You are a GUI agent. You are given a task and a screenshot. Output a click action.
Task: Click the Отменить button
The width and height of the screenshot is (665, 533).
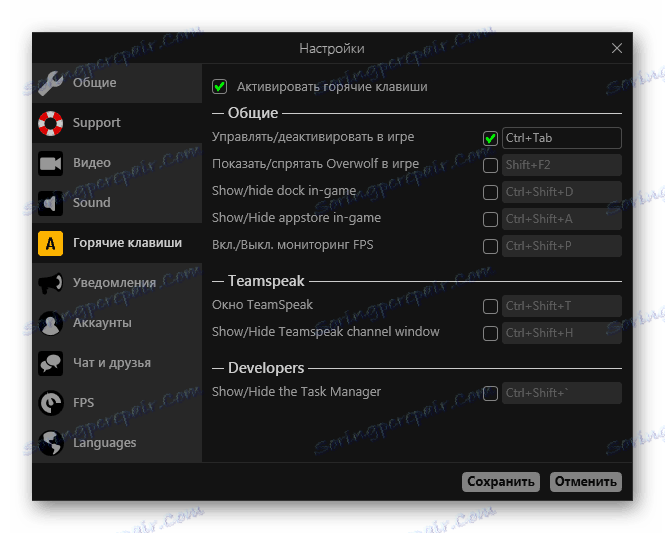tap(586, 482)
